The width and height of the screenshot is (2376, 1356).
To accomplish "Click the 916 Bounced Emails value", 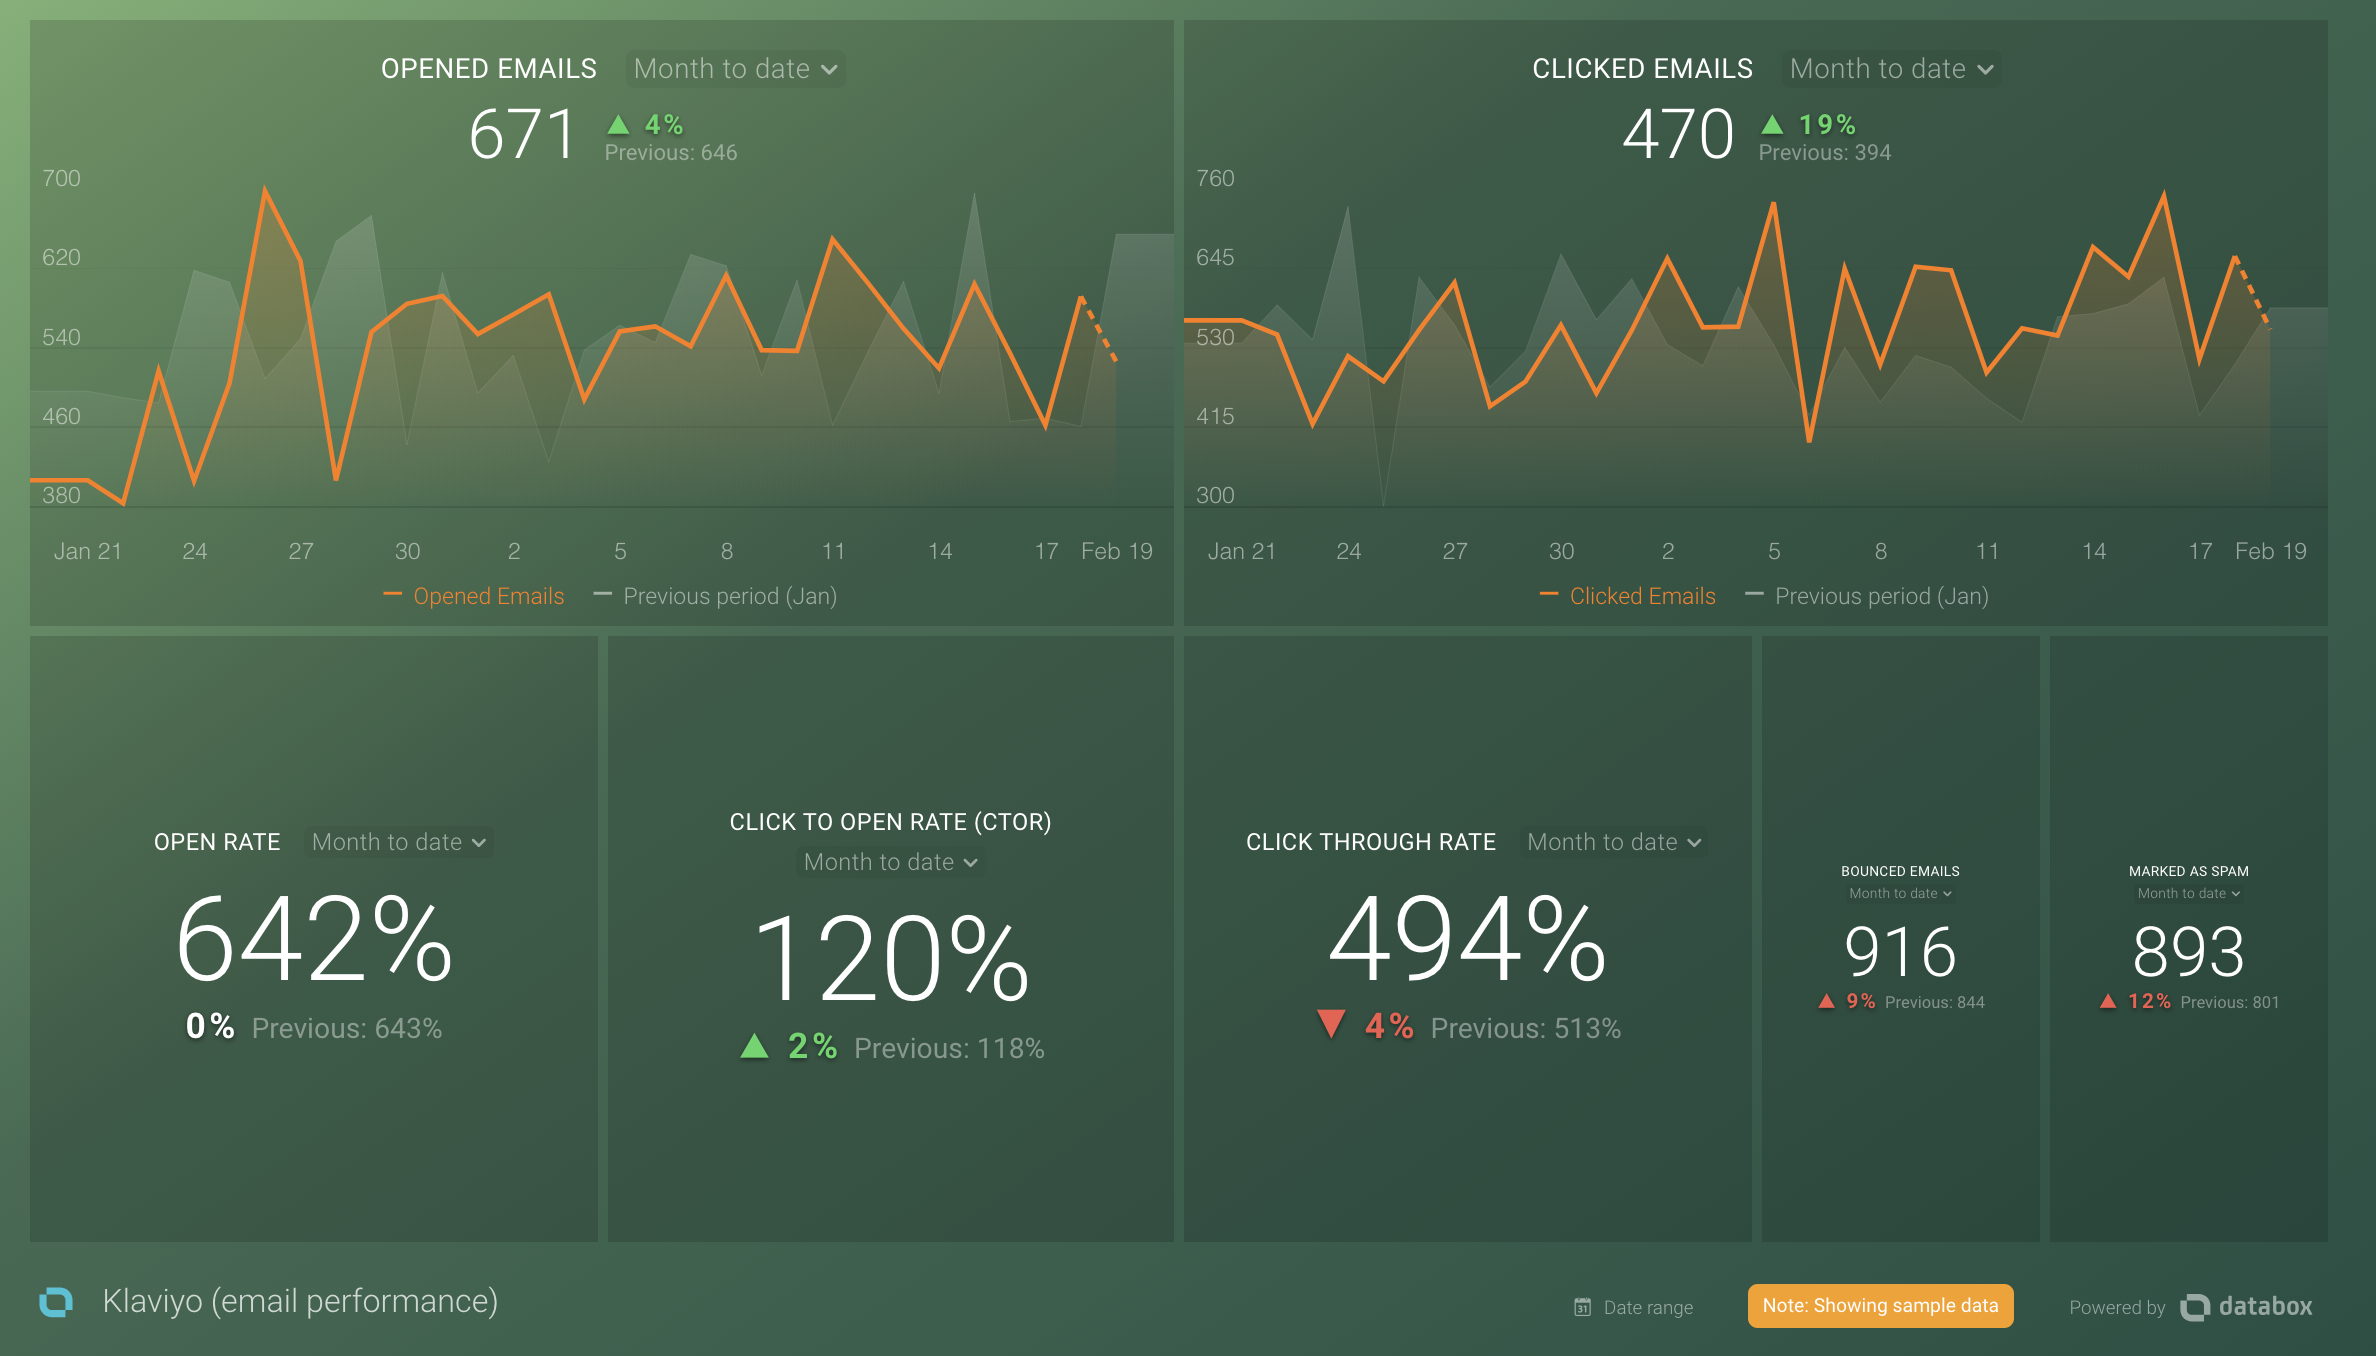I will click(x=1900, y=951).
